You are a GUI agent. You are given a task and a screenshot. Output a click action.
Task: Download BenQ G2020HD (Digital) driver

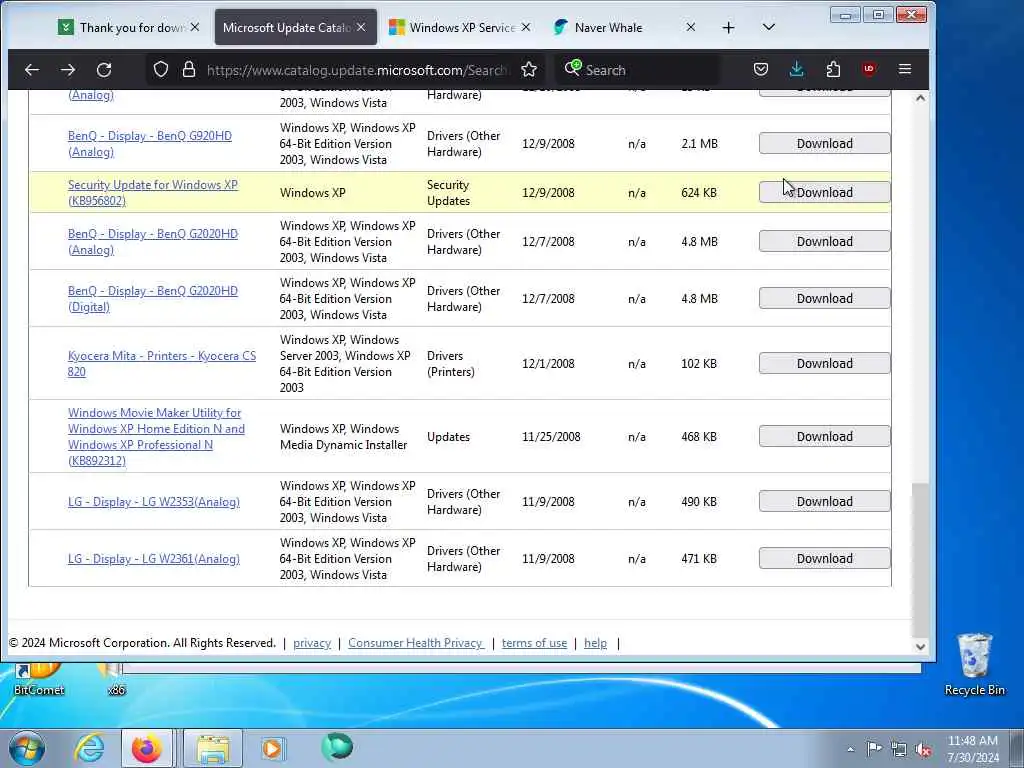click(x=824, y=298)
